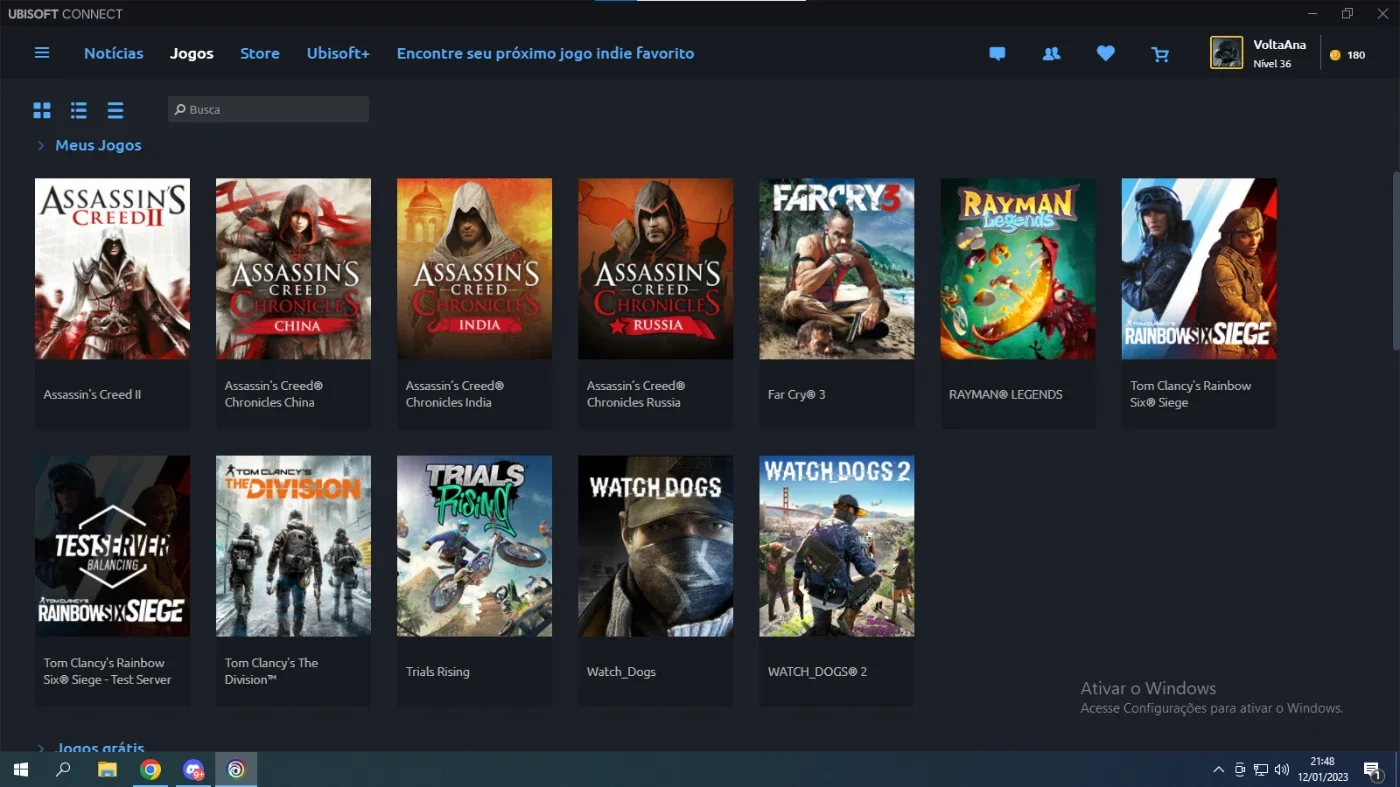The width and height of the screenshot is (1400, 787).
Task: Open Trials Rising cover art
Action: click(474, 546)
